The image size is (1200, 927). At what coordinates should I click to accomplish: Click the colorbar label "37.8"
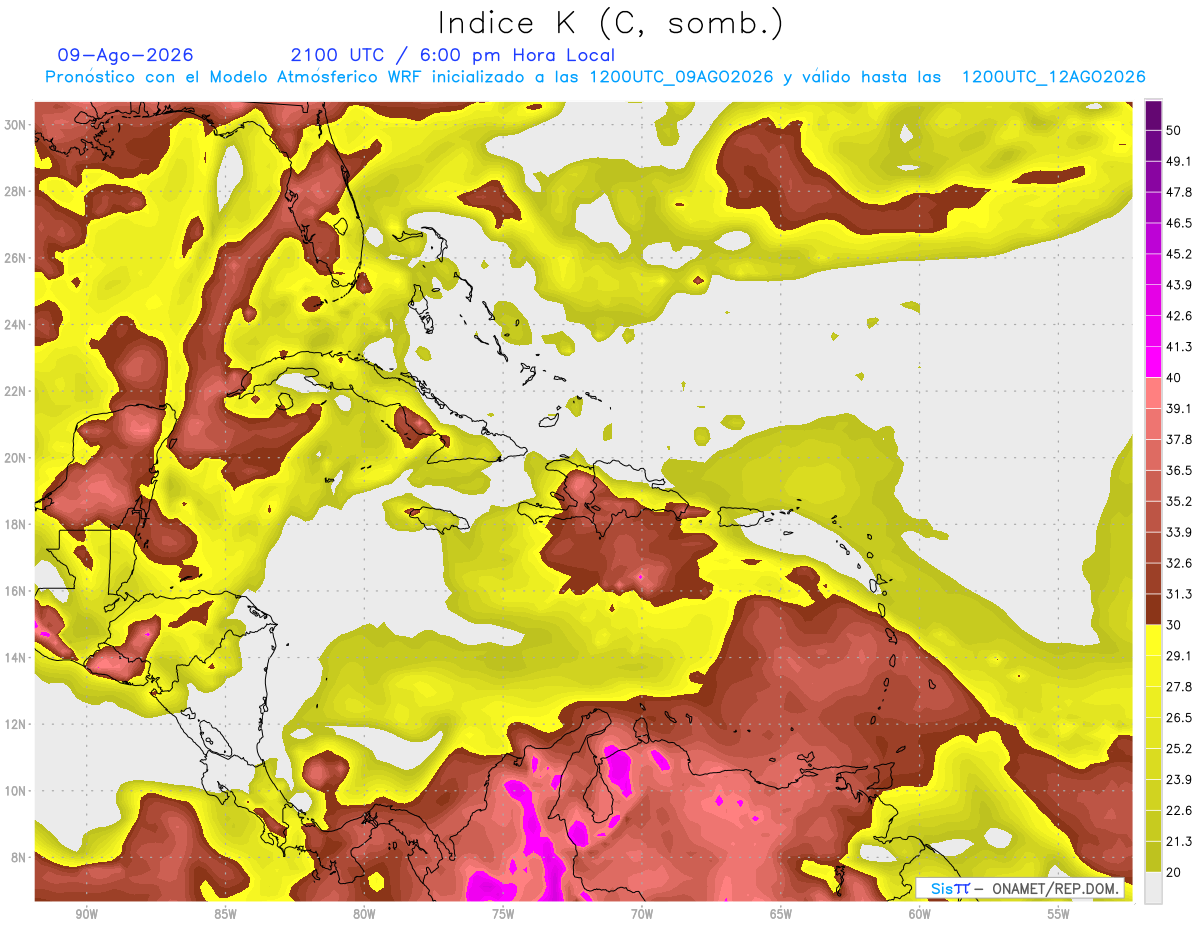point(1178,440)
